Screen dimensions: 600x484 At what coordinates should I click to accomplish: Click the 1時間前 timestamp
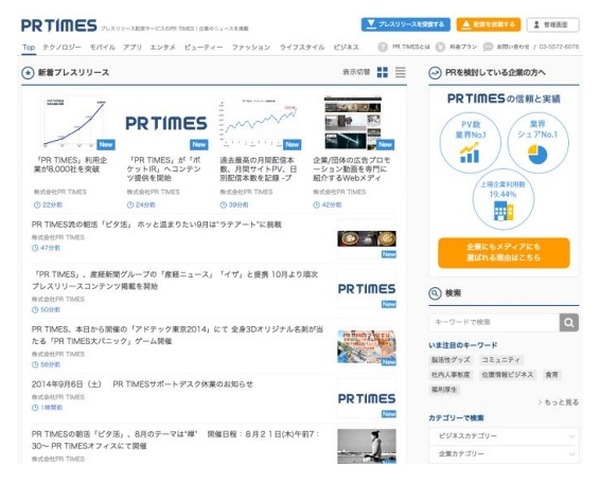coord(47,408)
